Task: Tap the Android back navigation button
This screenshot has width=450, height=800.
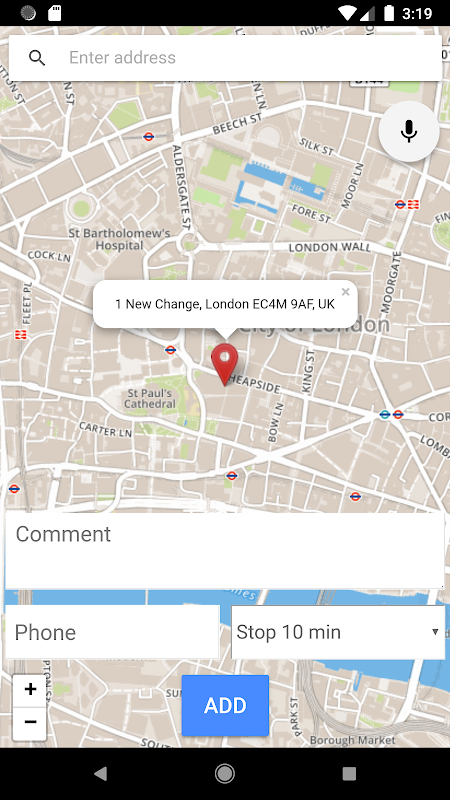Action: coord(101,773)
